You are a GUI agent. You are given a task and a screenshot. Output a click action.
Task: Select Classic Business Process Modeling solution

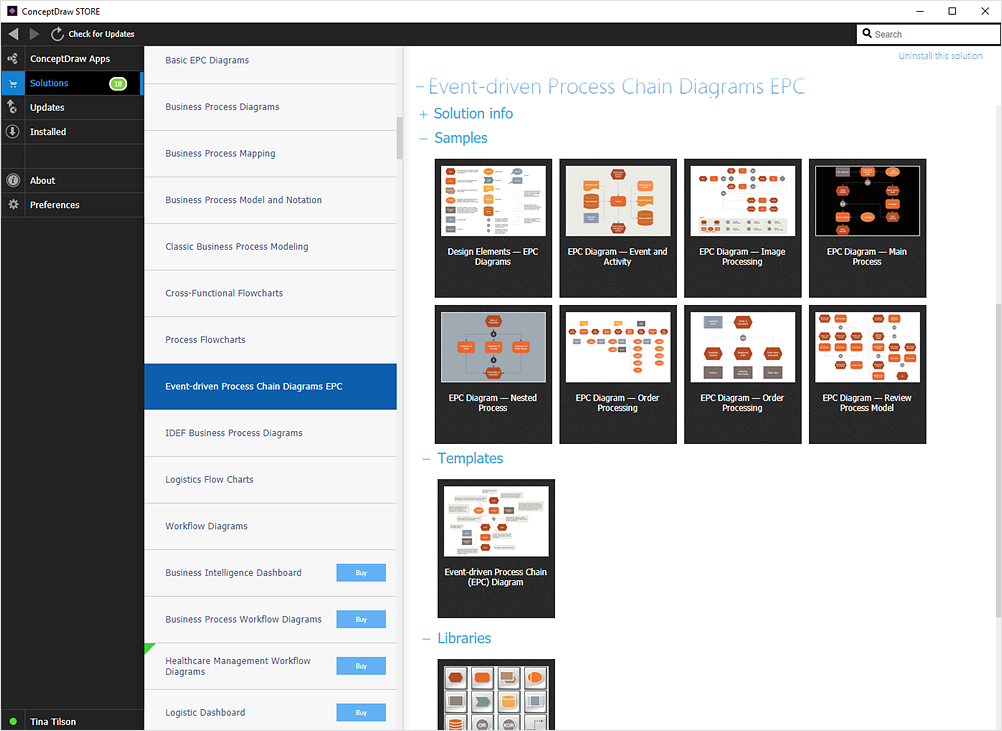[270, 247]
